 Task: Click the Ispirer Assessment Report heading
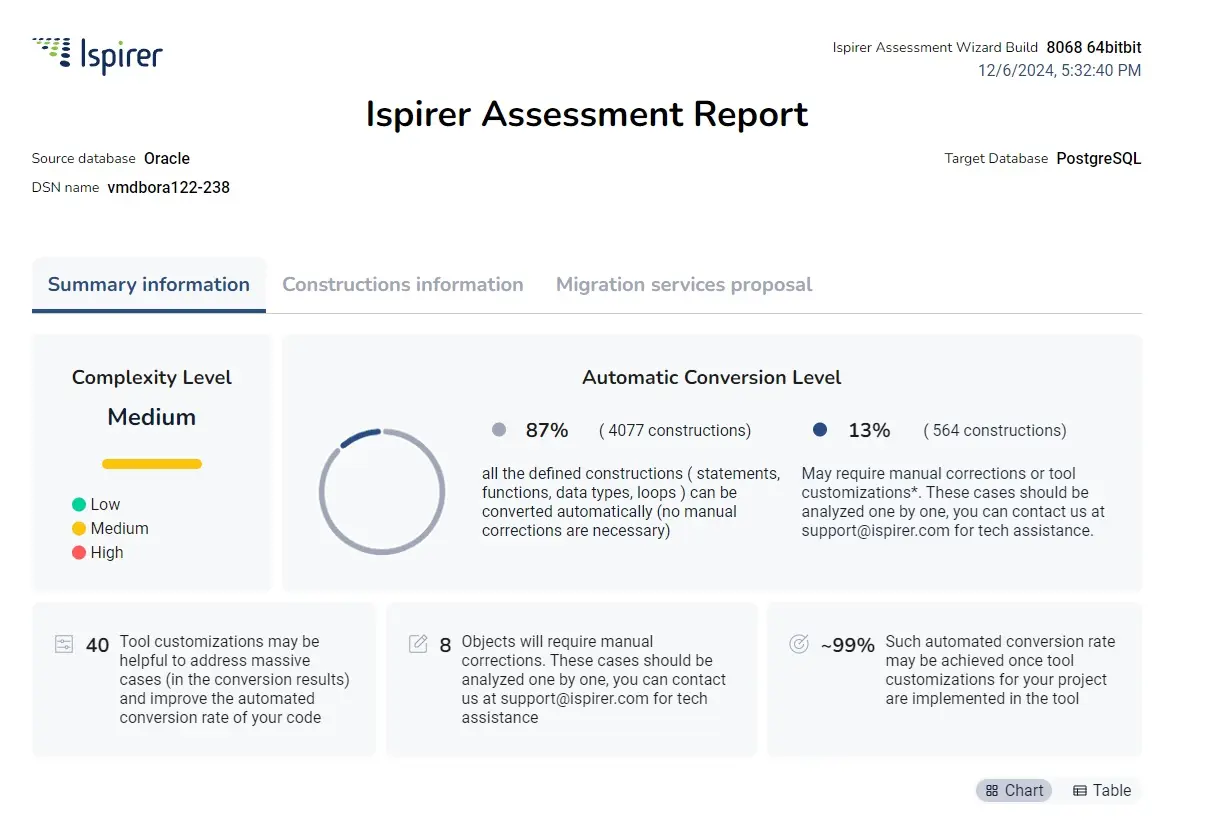point(587,114)
